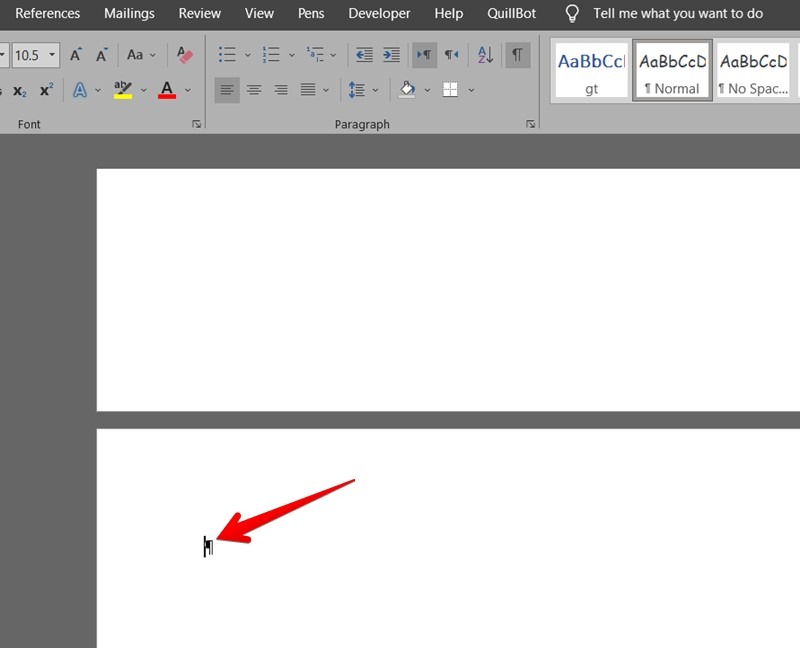Click the Increase Indent icon

[390, 55]
